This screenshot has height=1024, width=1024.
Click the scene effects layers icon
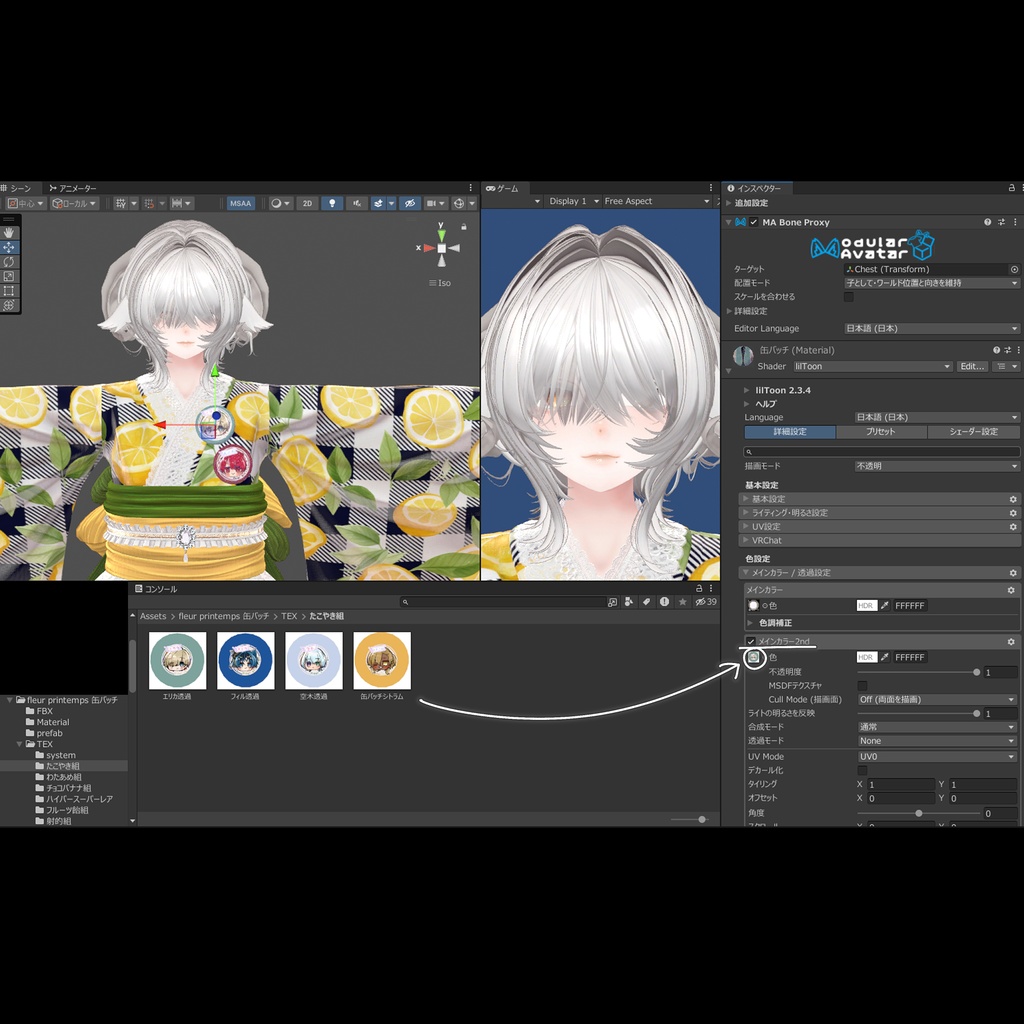click(x=378, y=203)
